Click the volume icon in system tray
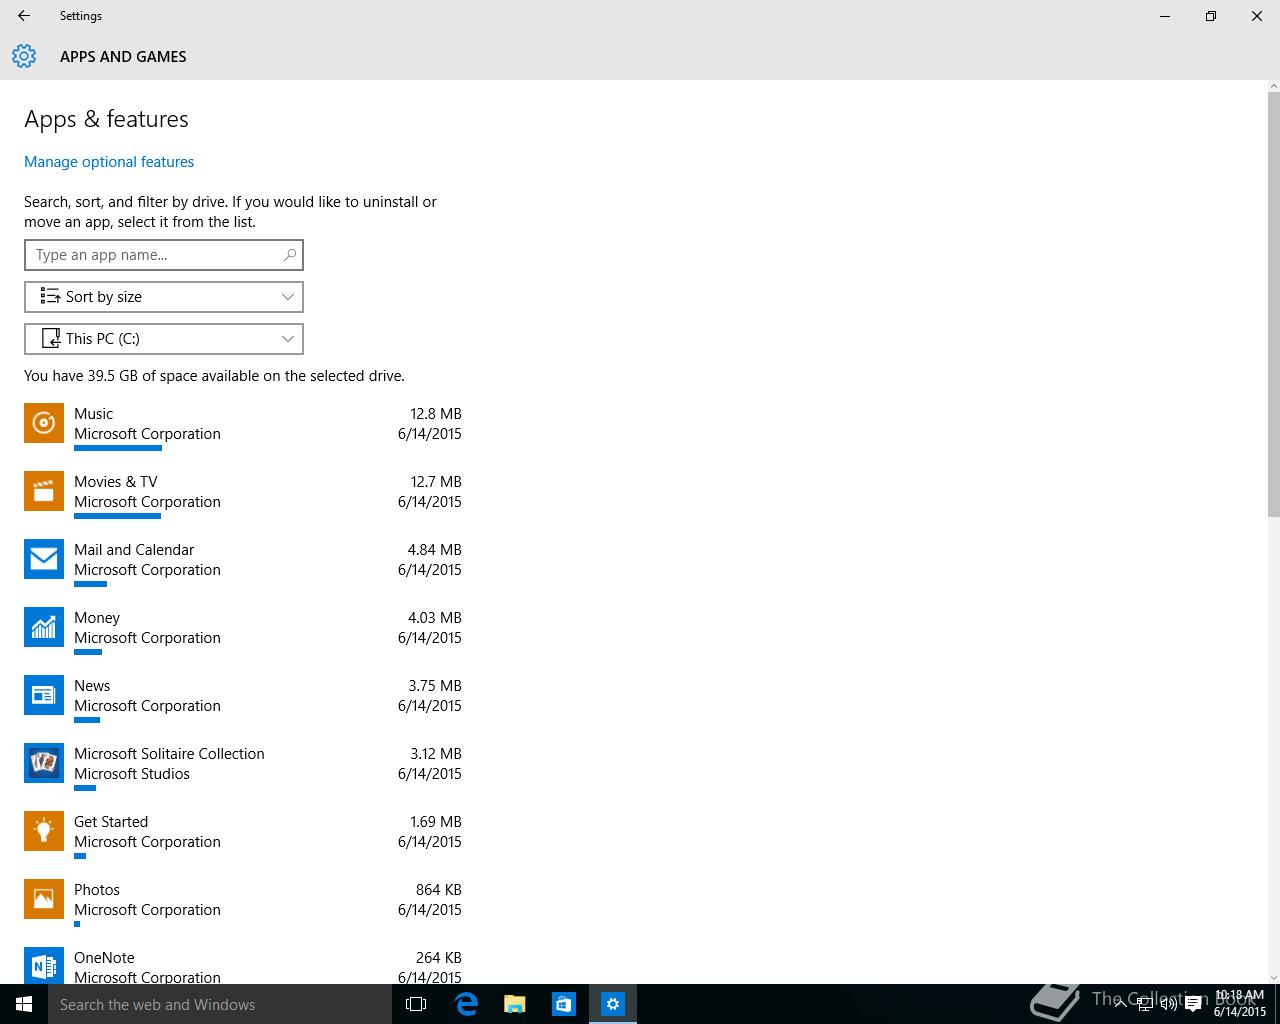This screenshot has width=1280, height=1024. tap(1169, 1004)
